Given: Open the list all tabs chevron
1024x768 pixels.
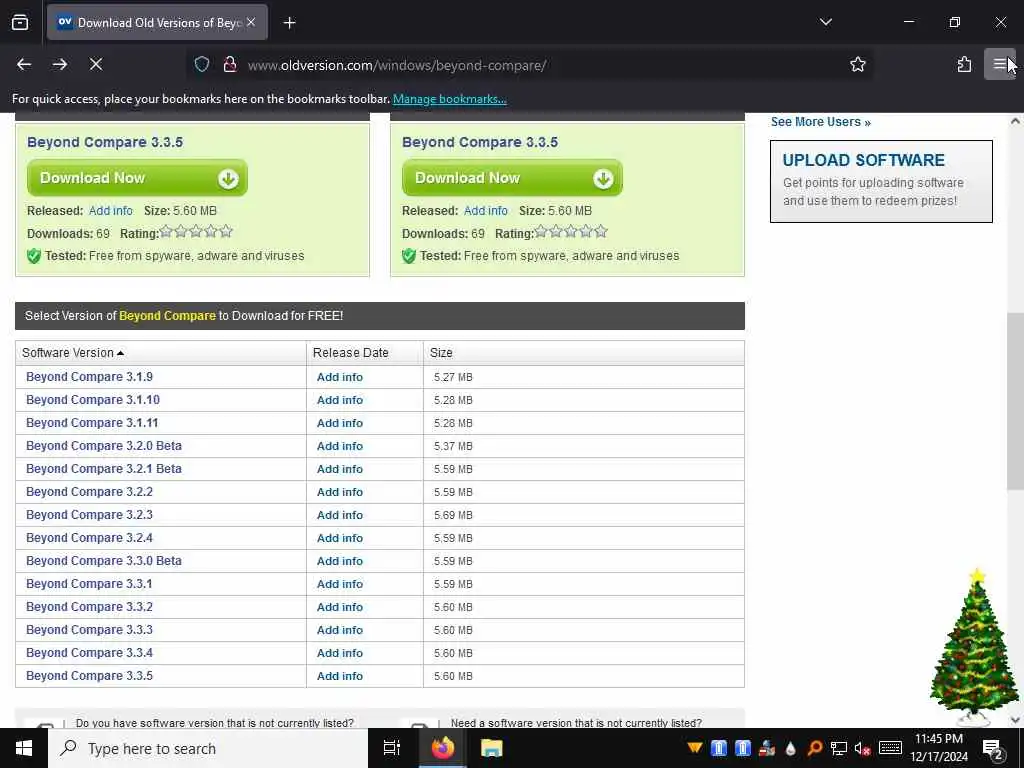Looking at the screenshot, I should click(x=825, y=22).
